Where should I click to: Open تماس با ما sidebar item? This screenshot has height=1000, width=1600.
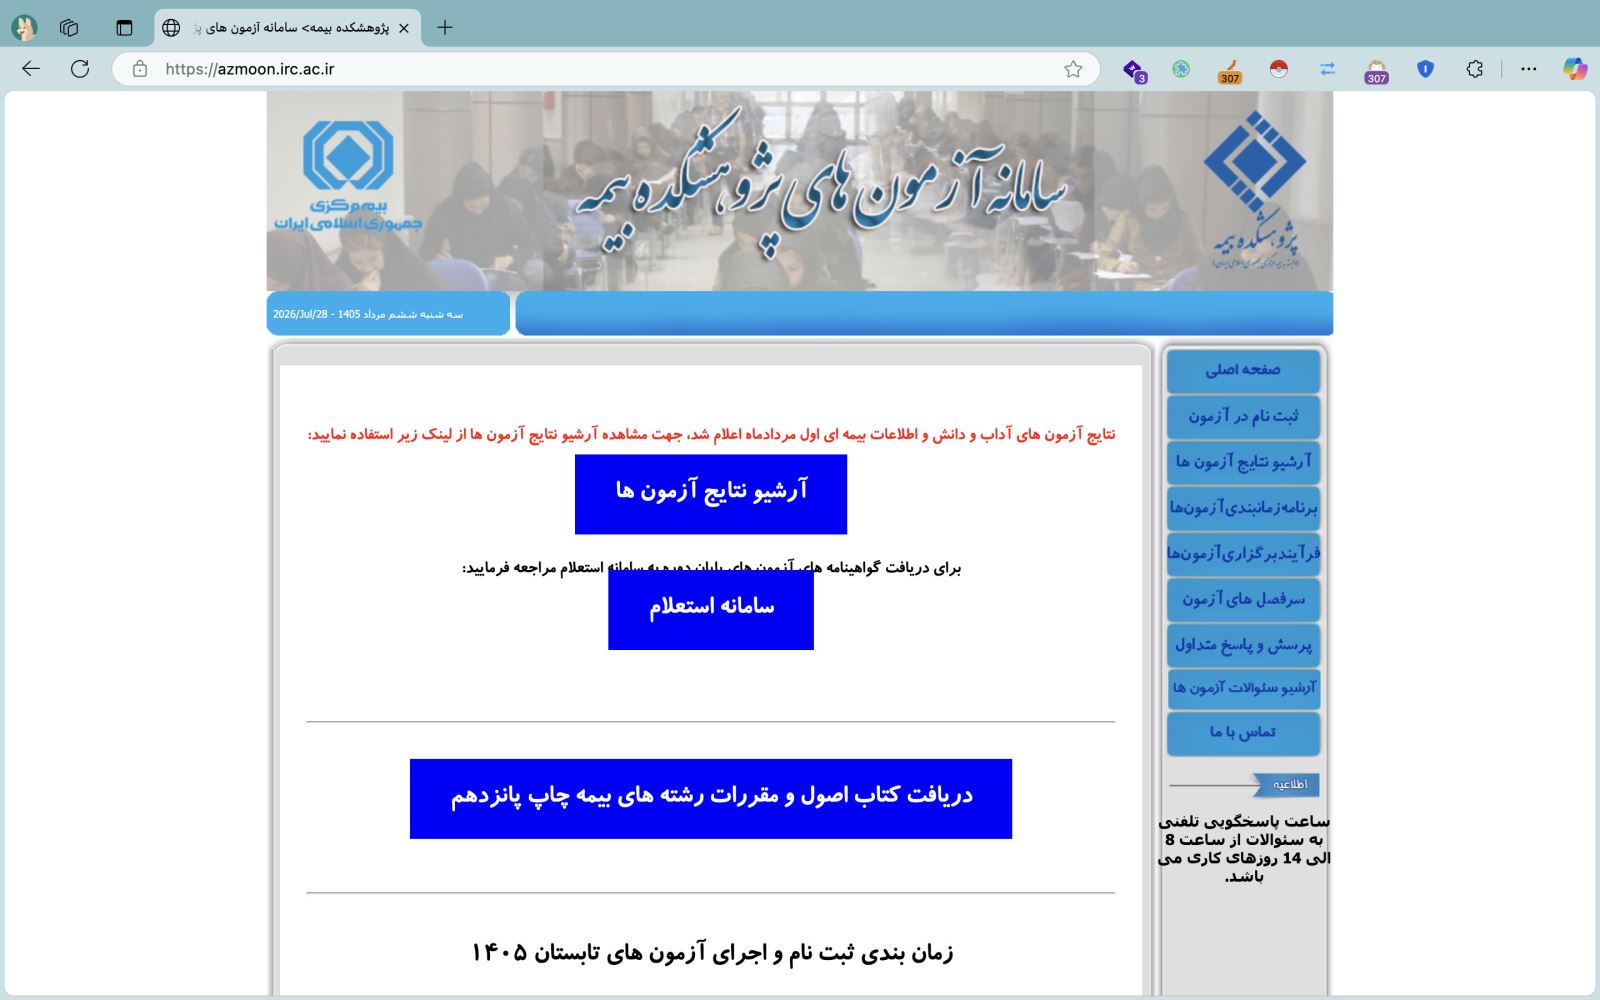point(1243,733)
